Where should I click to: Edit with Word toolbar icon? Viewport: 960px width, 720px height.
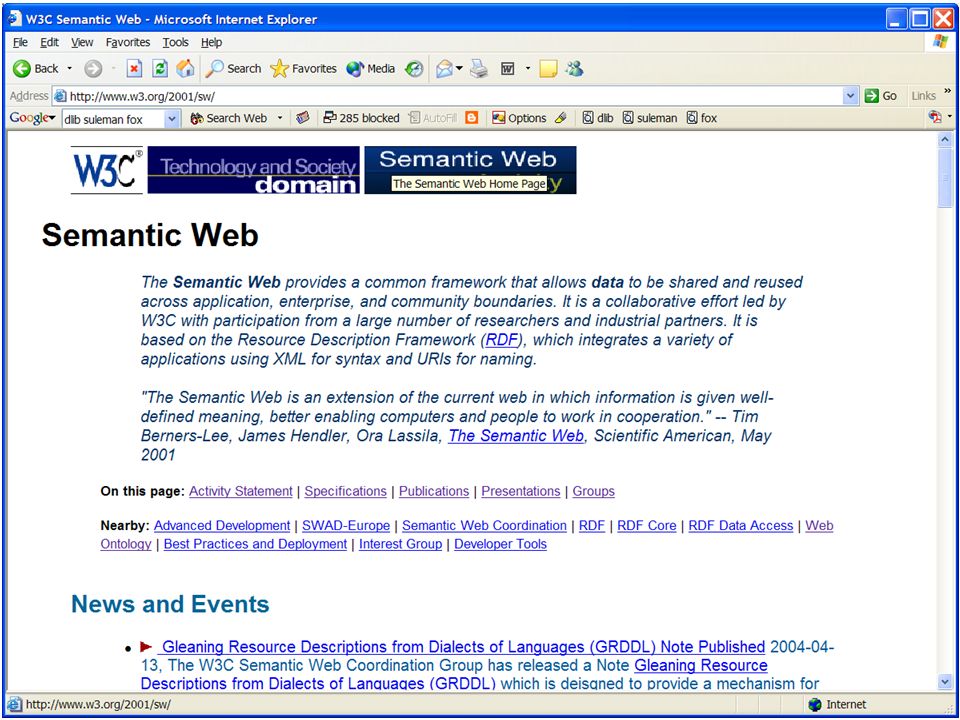(508, 69)
